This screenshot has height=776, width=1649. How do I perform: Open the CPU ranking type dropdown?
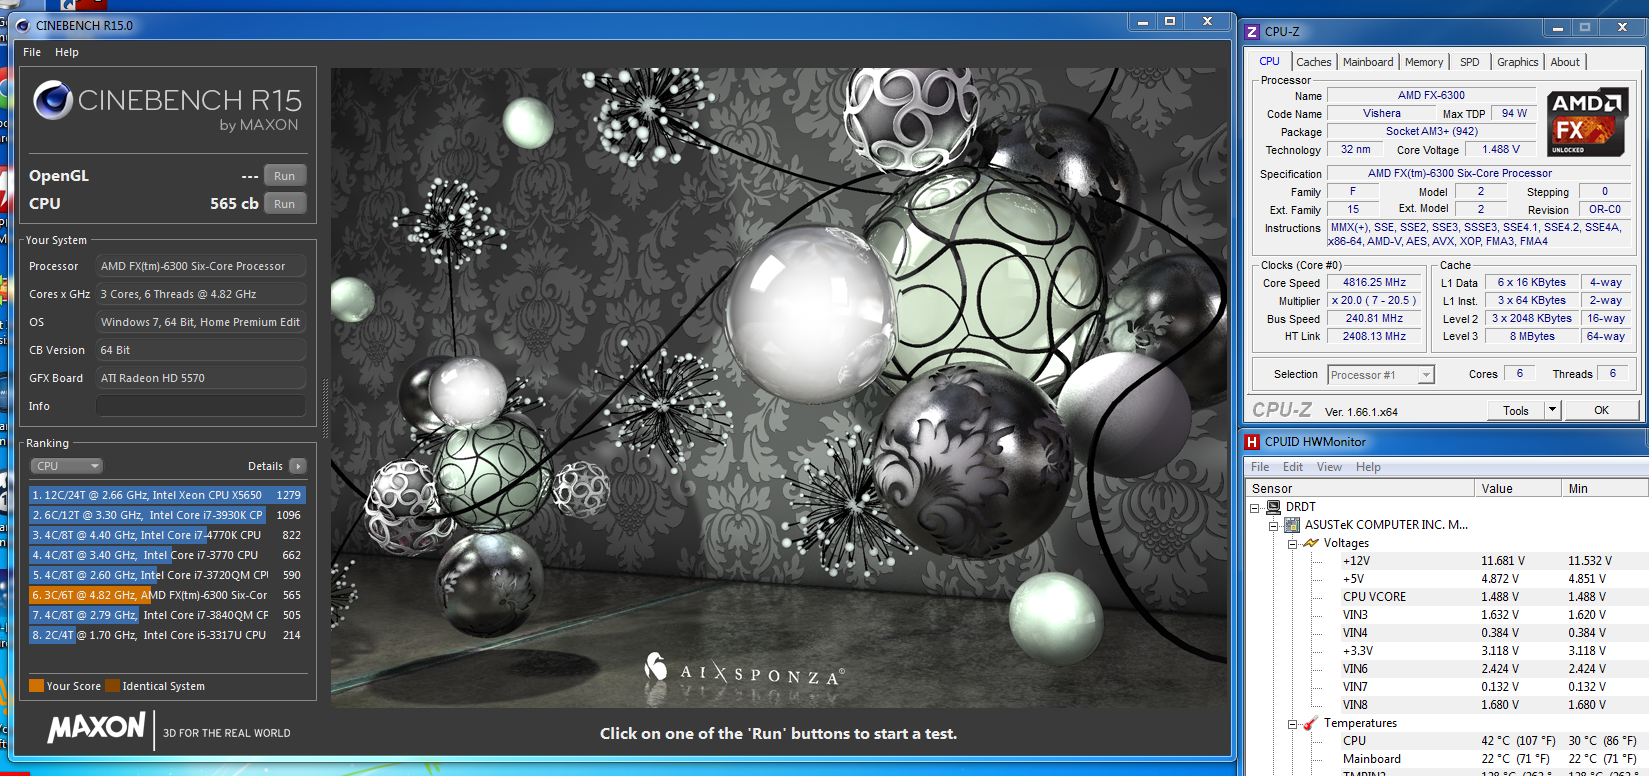67,466
